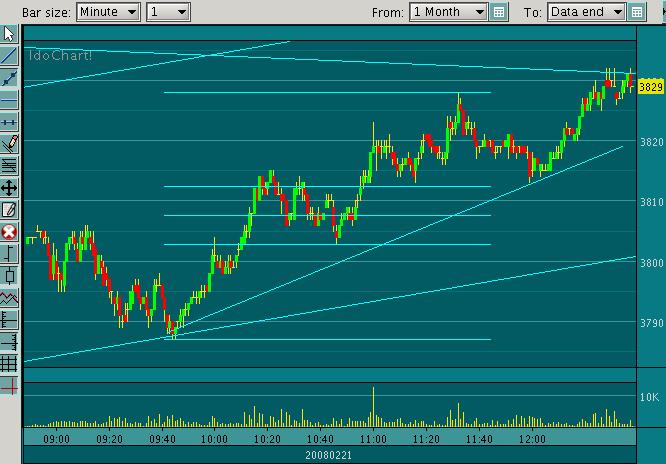The image size is (666, 464).
Task: Click the 3800 price axis label
Action: click(652, 263)
